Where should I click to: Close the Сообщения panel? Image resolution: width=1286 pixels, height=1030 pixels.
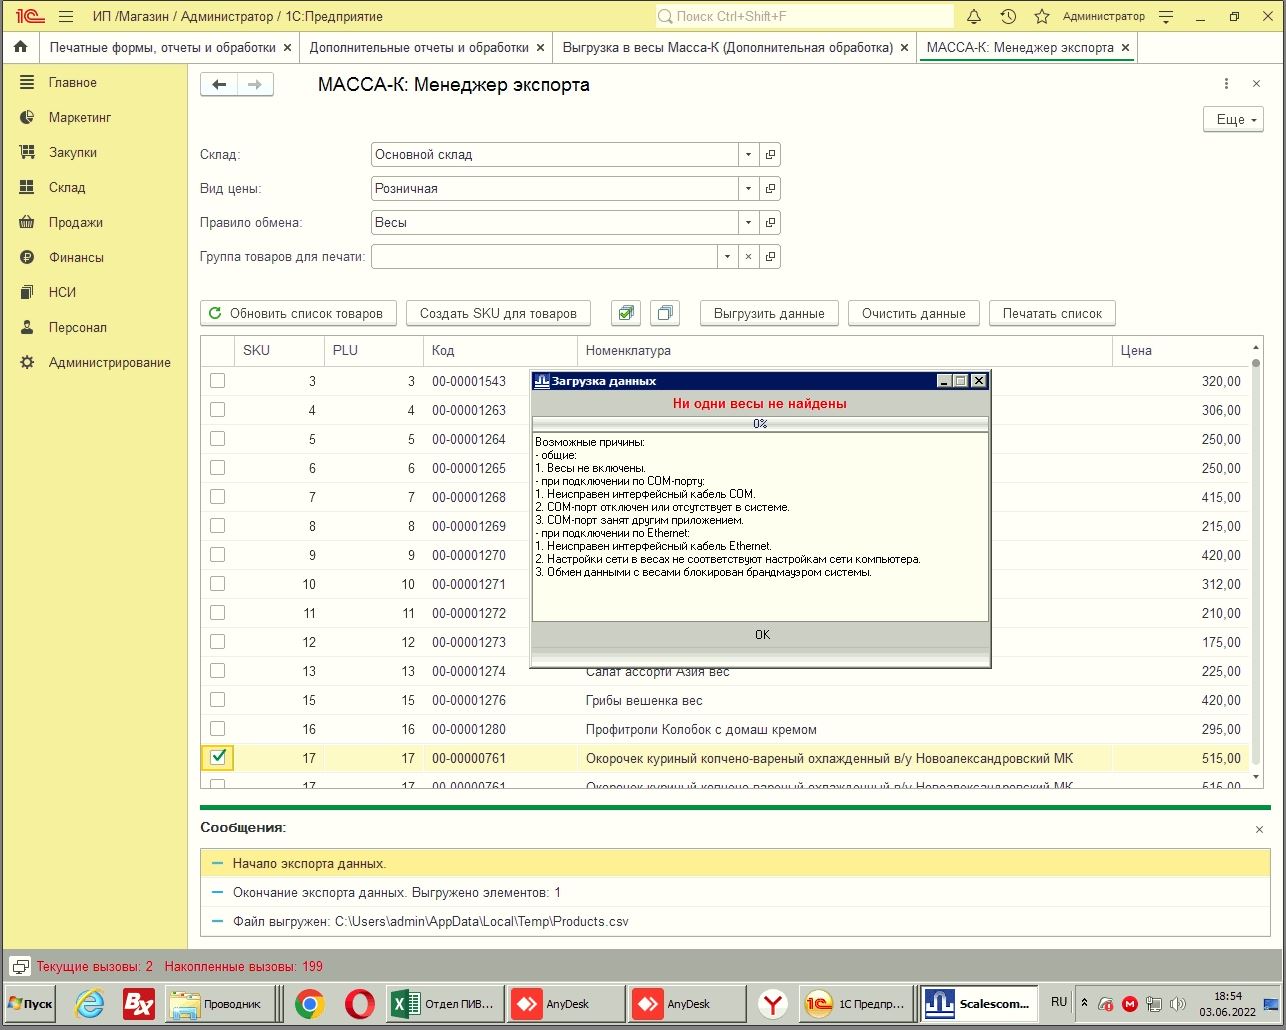[x=1259, y=829]
